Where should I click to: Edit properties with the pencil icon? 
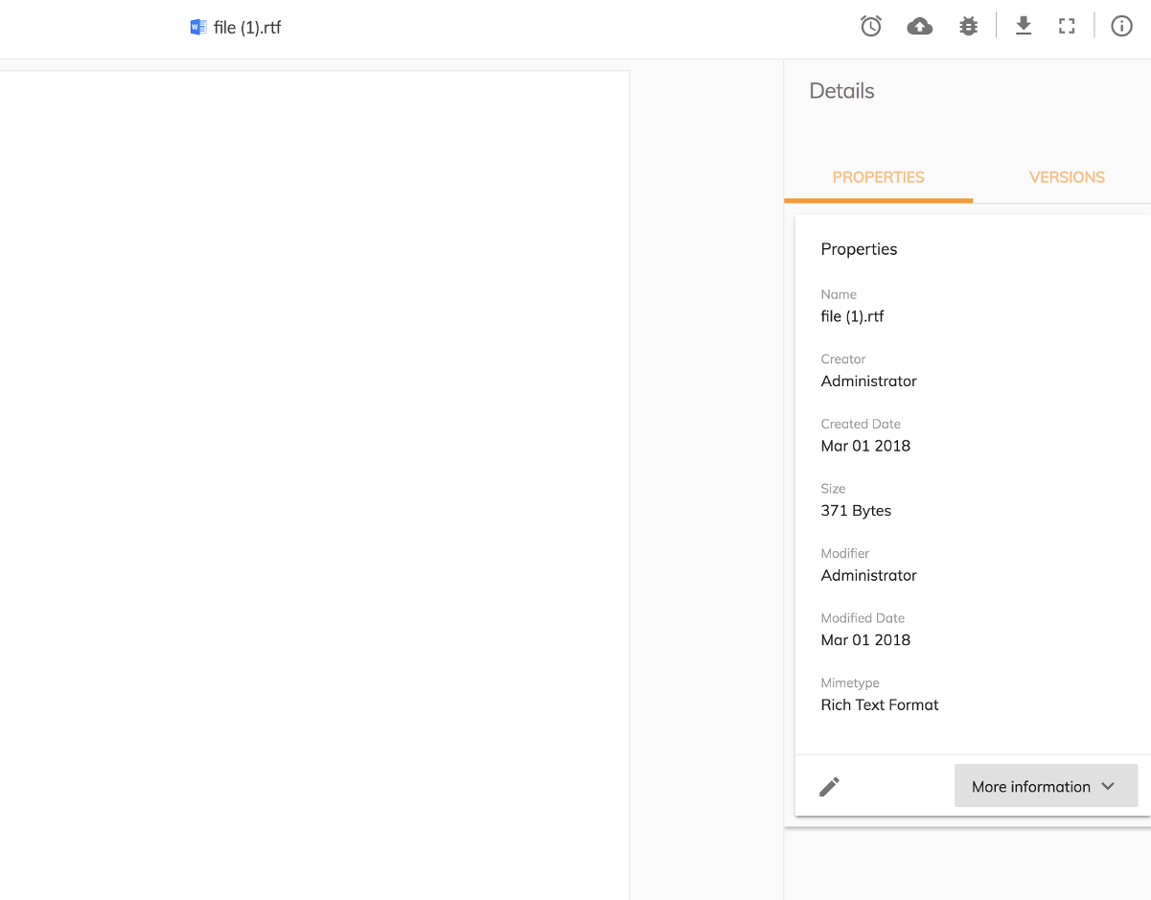click(829, 786)
